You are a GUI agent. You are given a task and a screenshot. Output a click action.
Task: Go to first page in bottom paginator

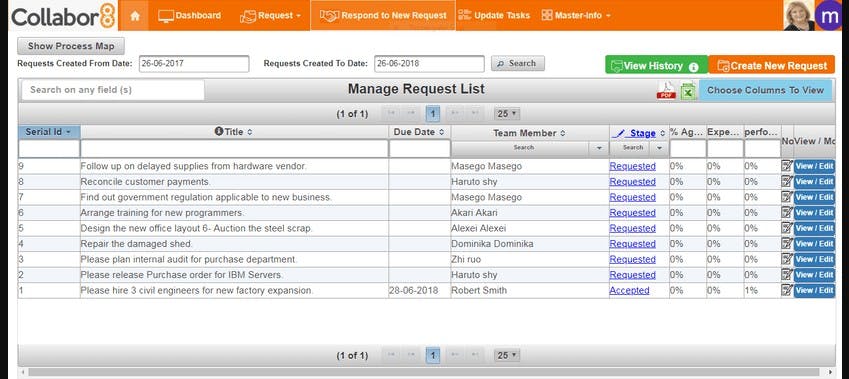391,355
